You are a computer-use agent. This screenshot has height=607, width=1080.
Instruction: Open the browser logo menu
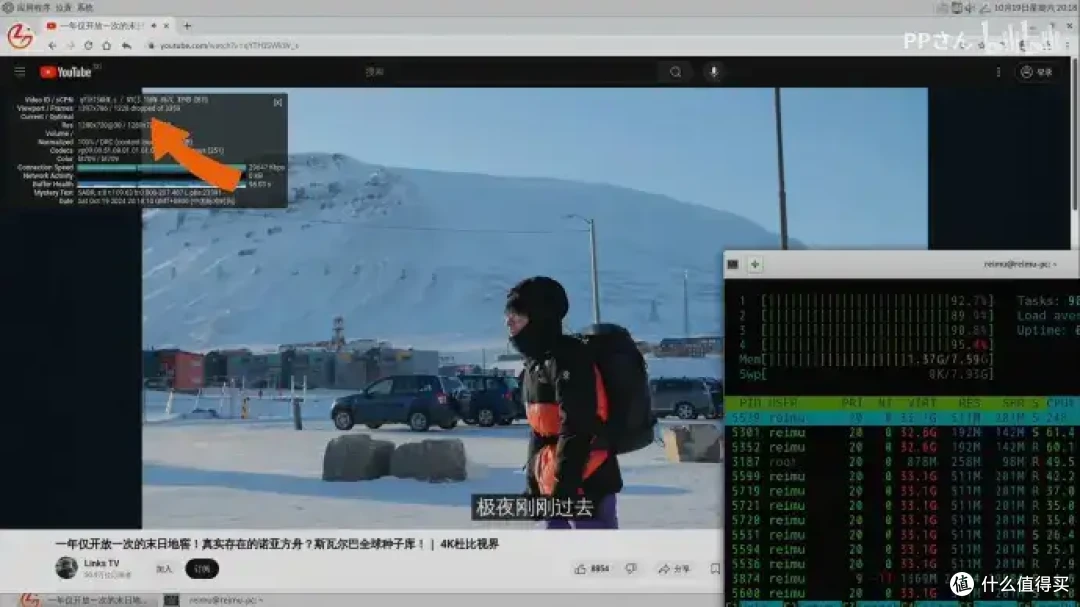click(19, 35)
